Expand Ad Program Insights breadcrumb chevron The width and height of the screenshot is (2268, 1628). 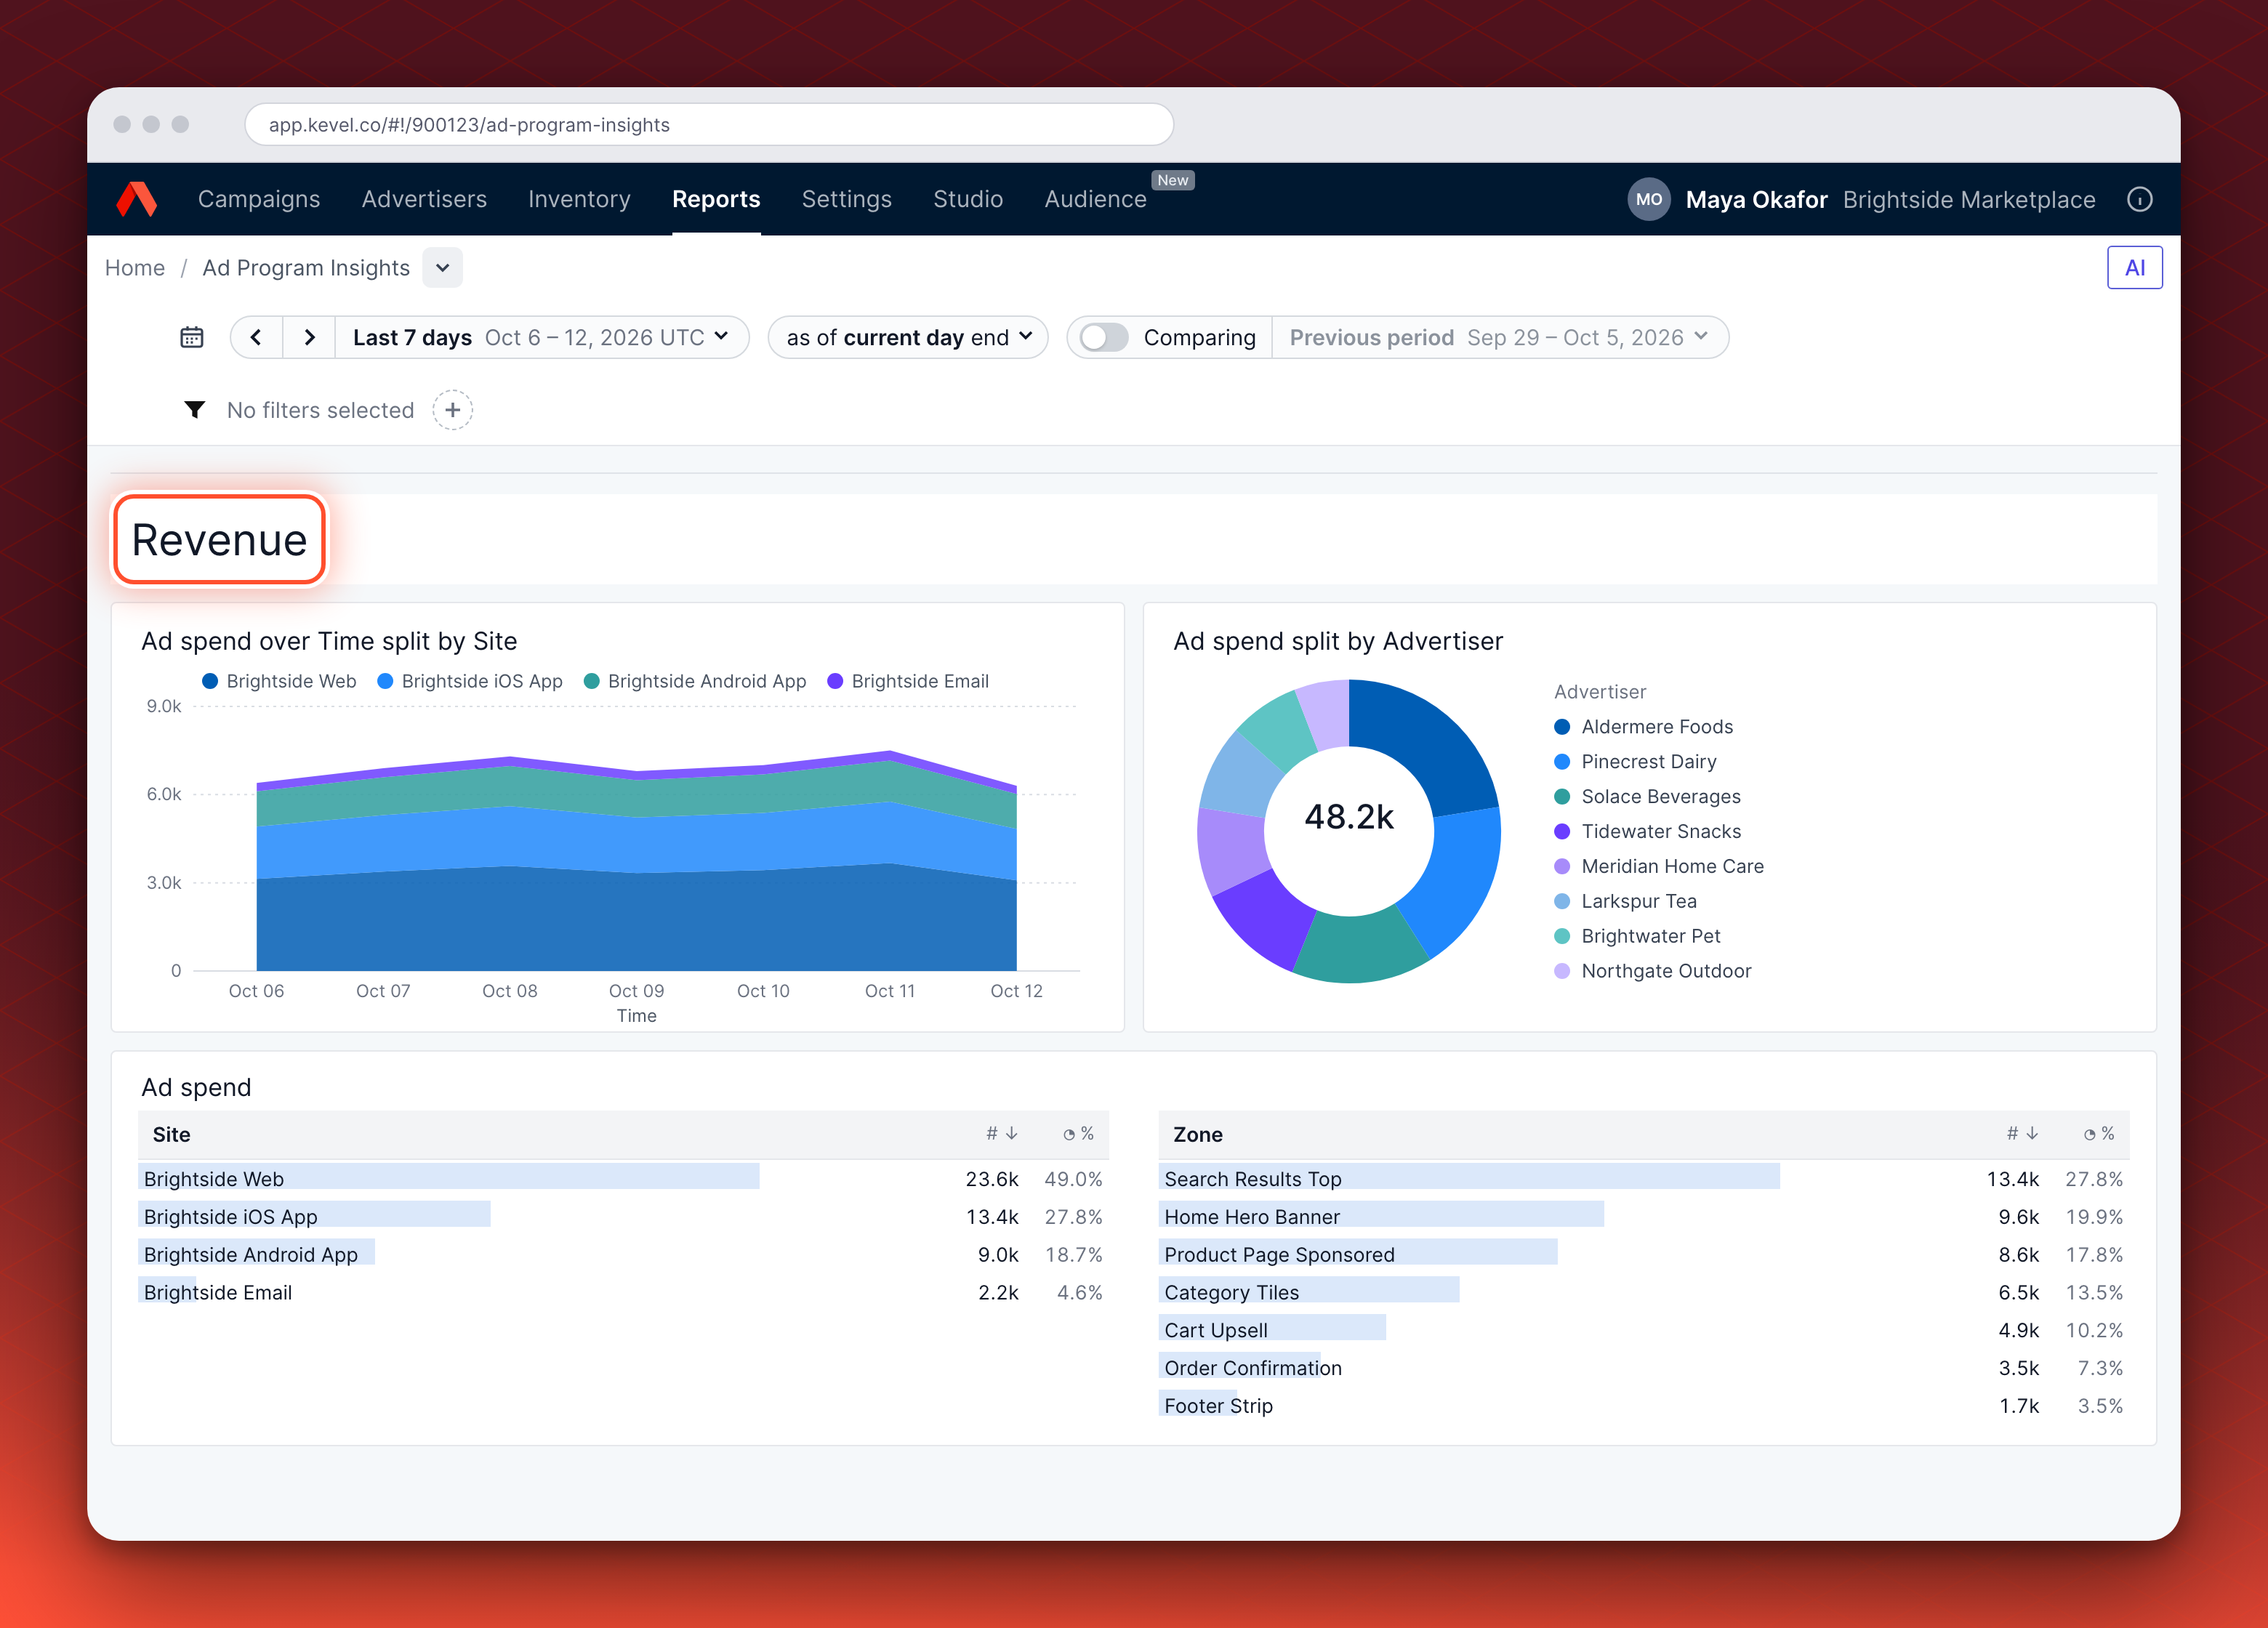(442, 268)
